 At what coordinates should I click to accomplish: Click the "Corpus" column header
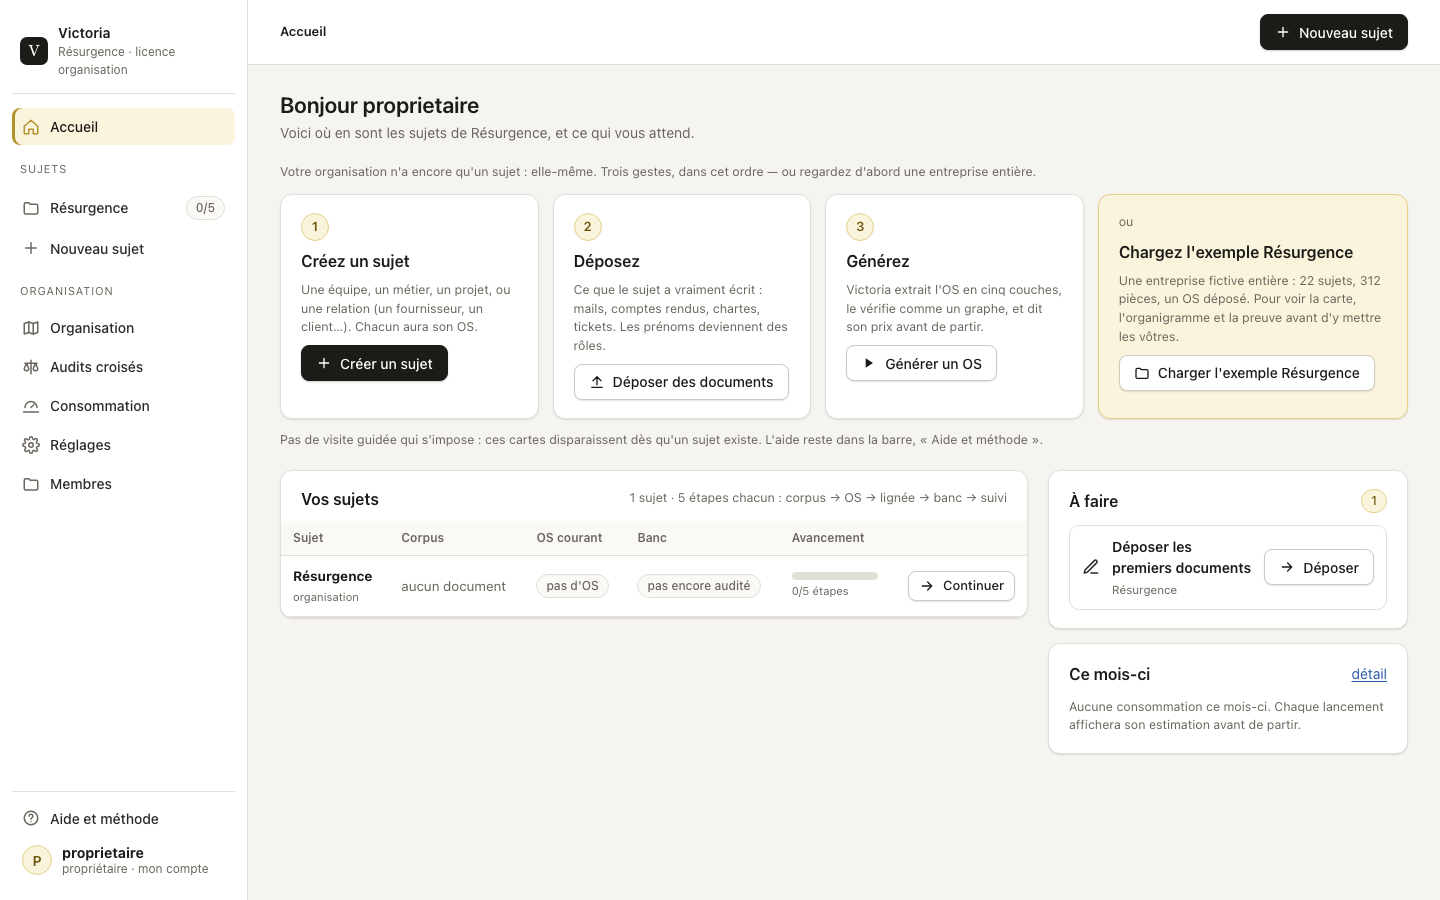(x=422, y=538)
